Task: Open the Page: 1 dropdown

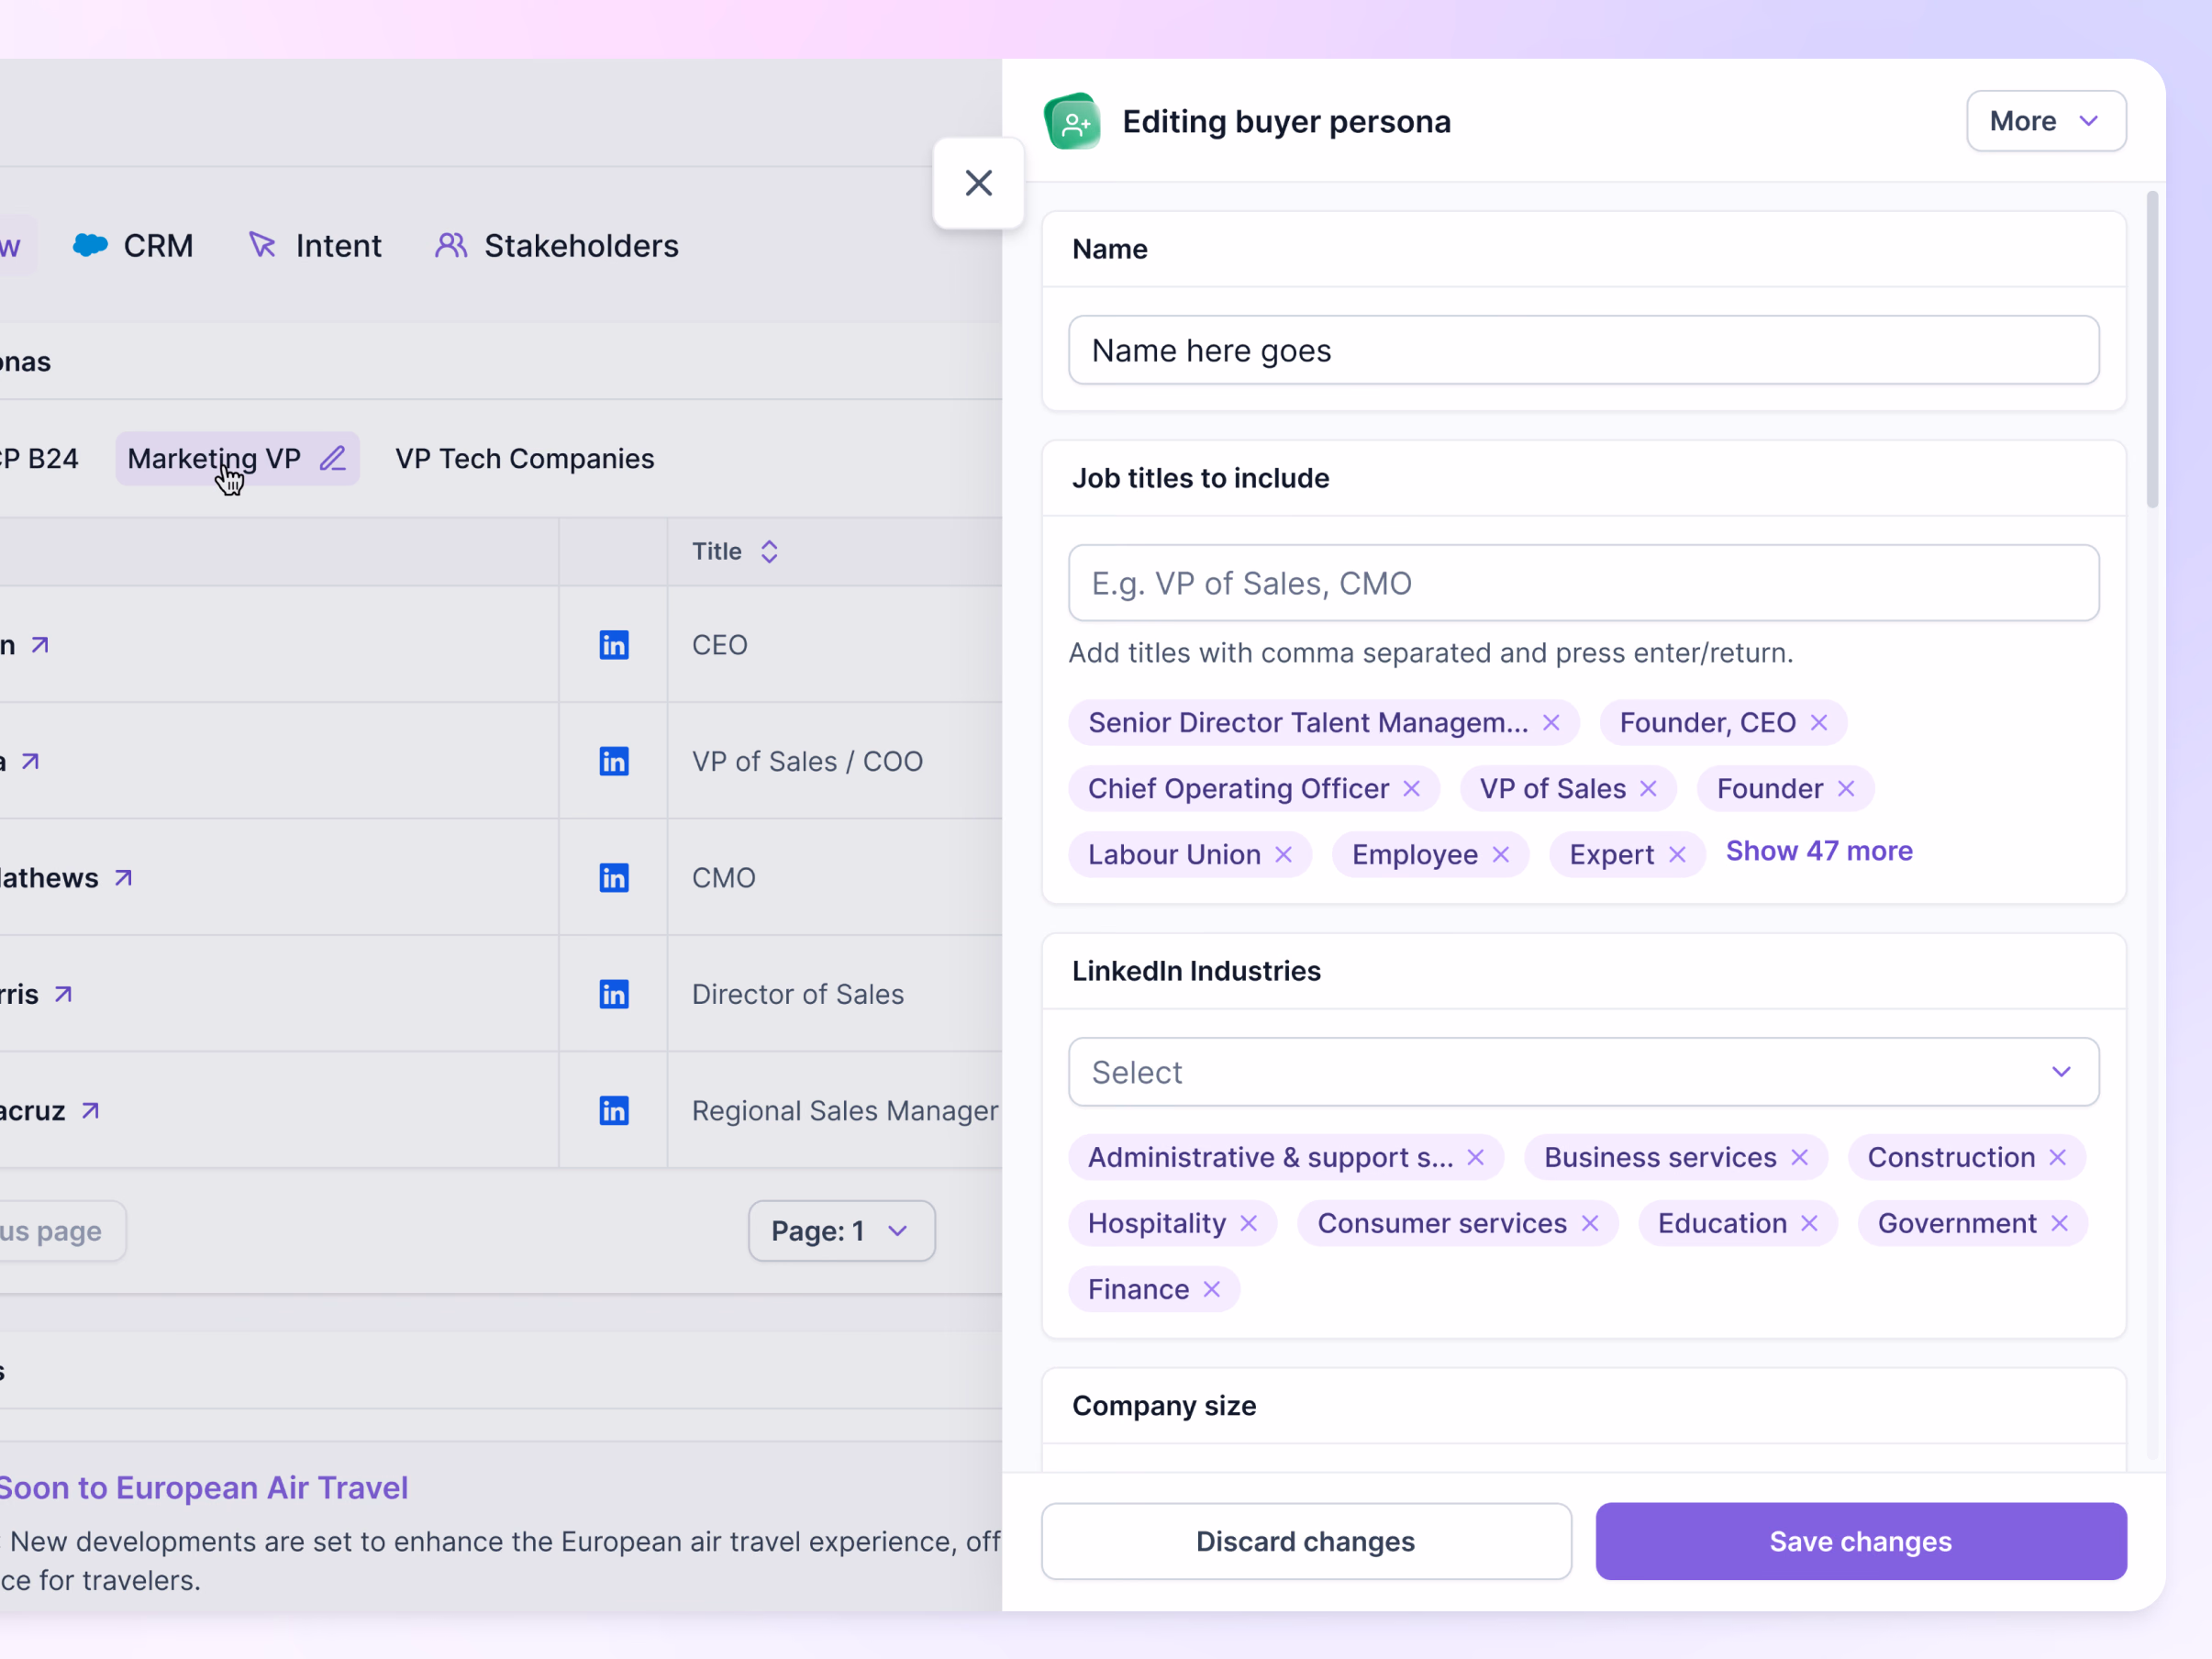Action: [841, 1231]
